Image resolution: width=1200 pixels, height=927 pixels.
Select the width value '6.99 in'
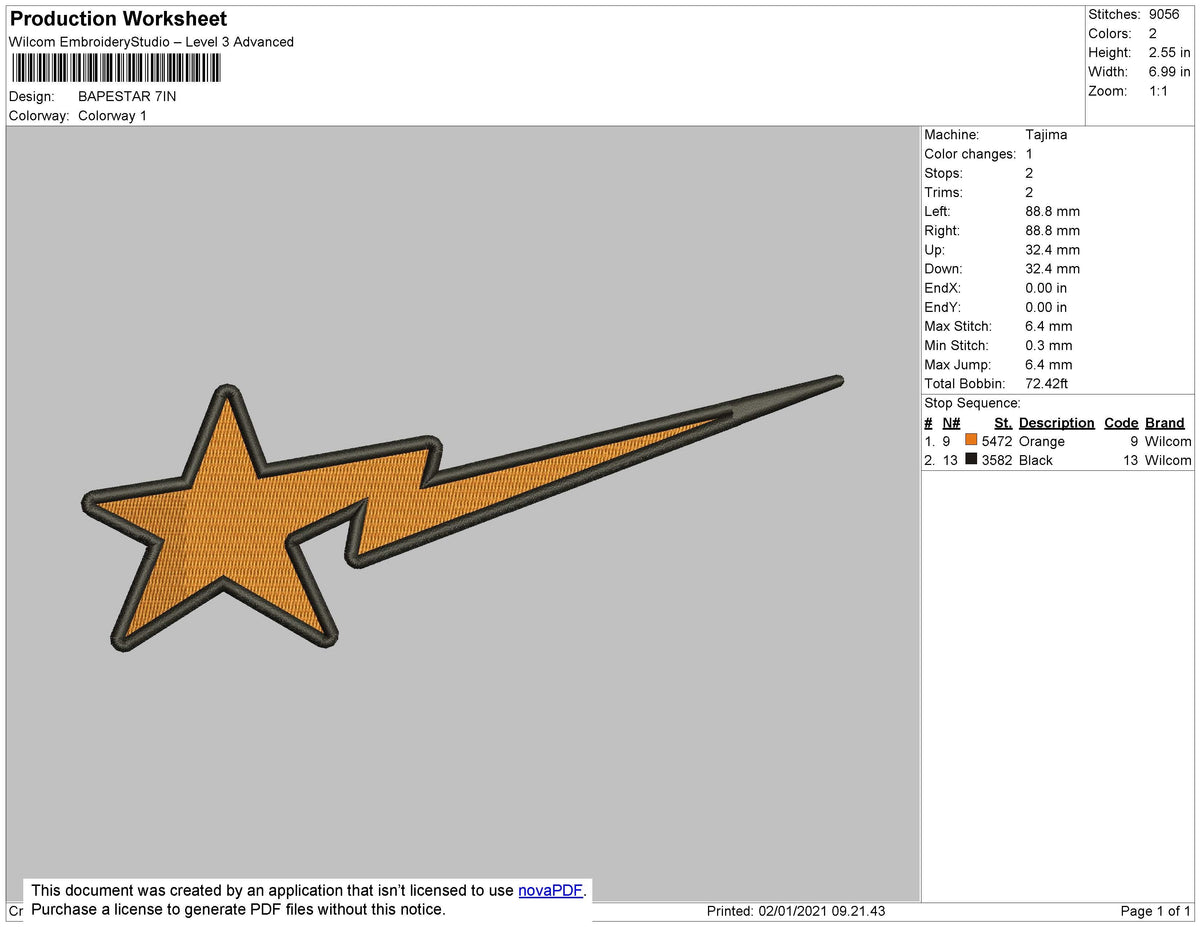coord(1169,72)
